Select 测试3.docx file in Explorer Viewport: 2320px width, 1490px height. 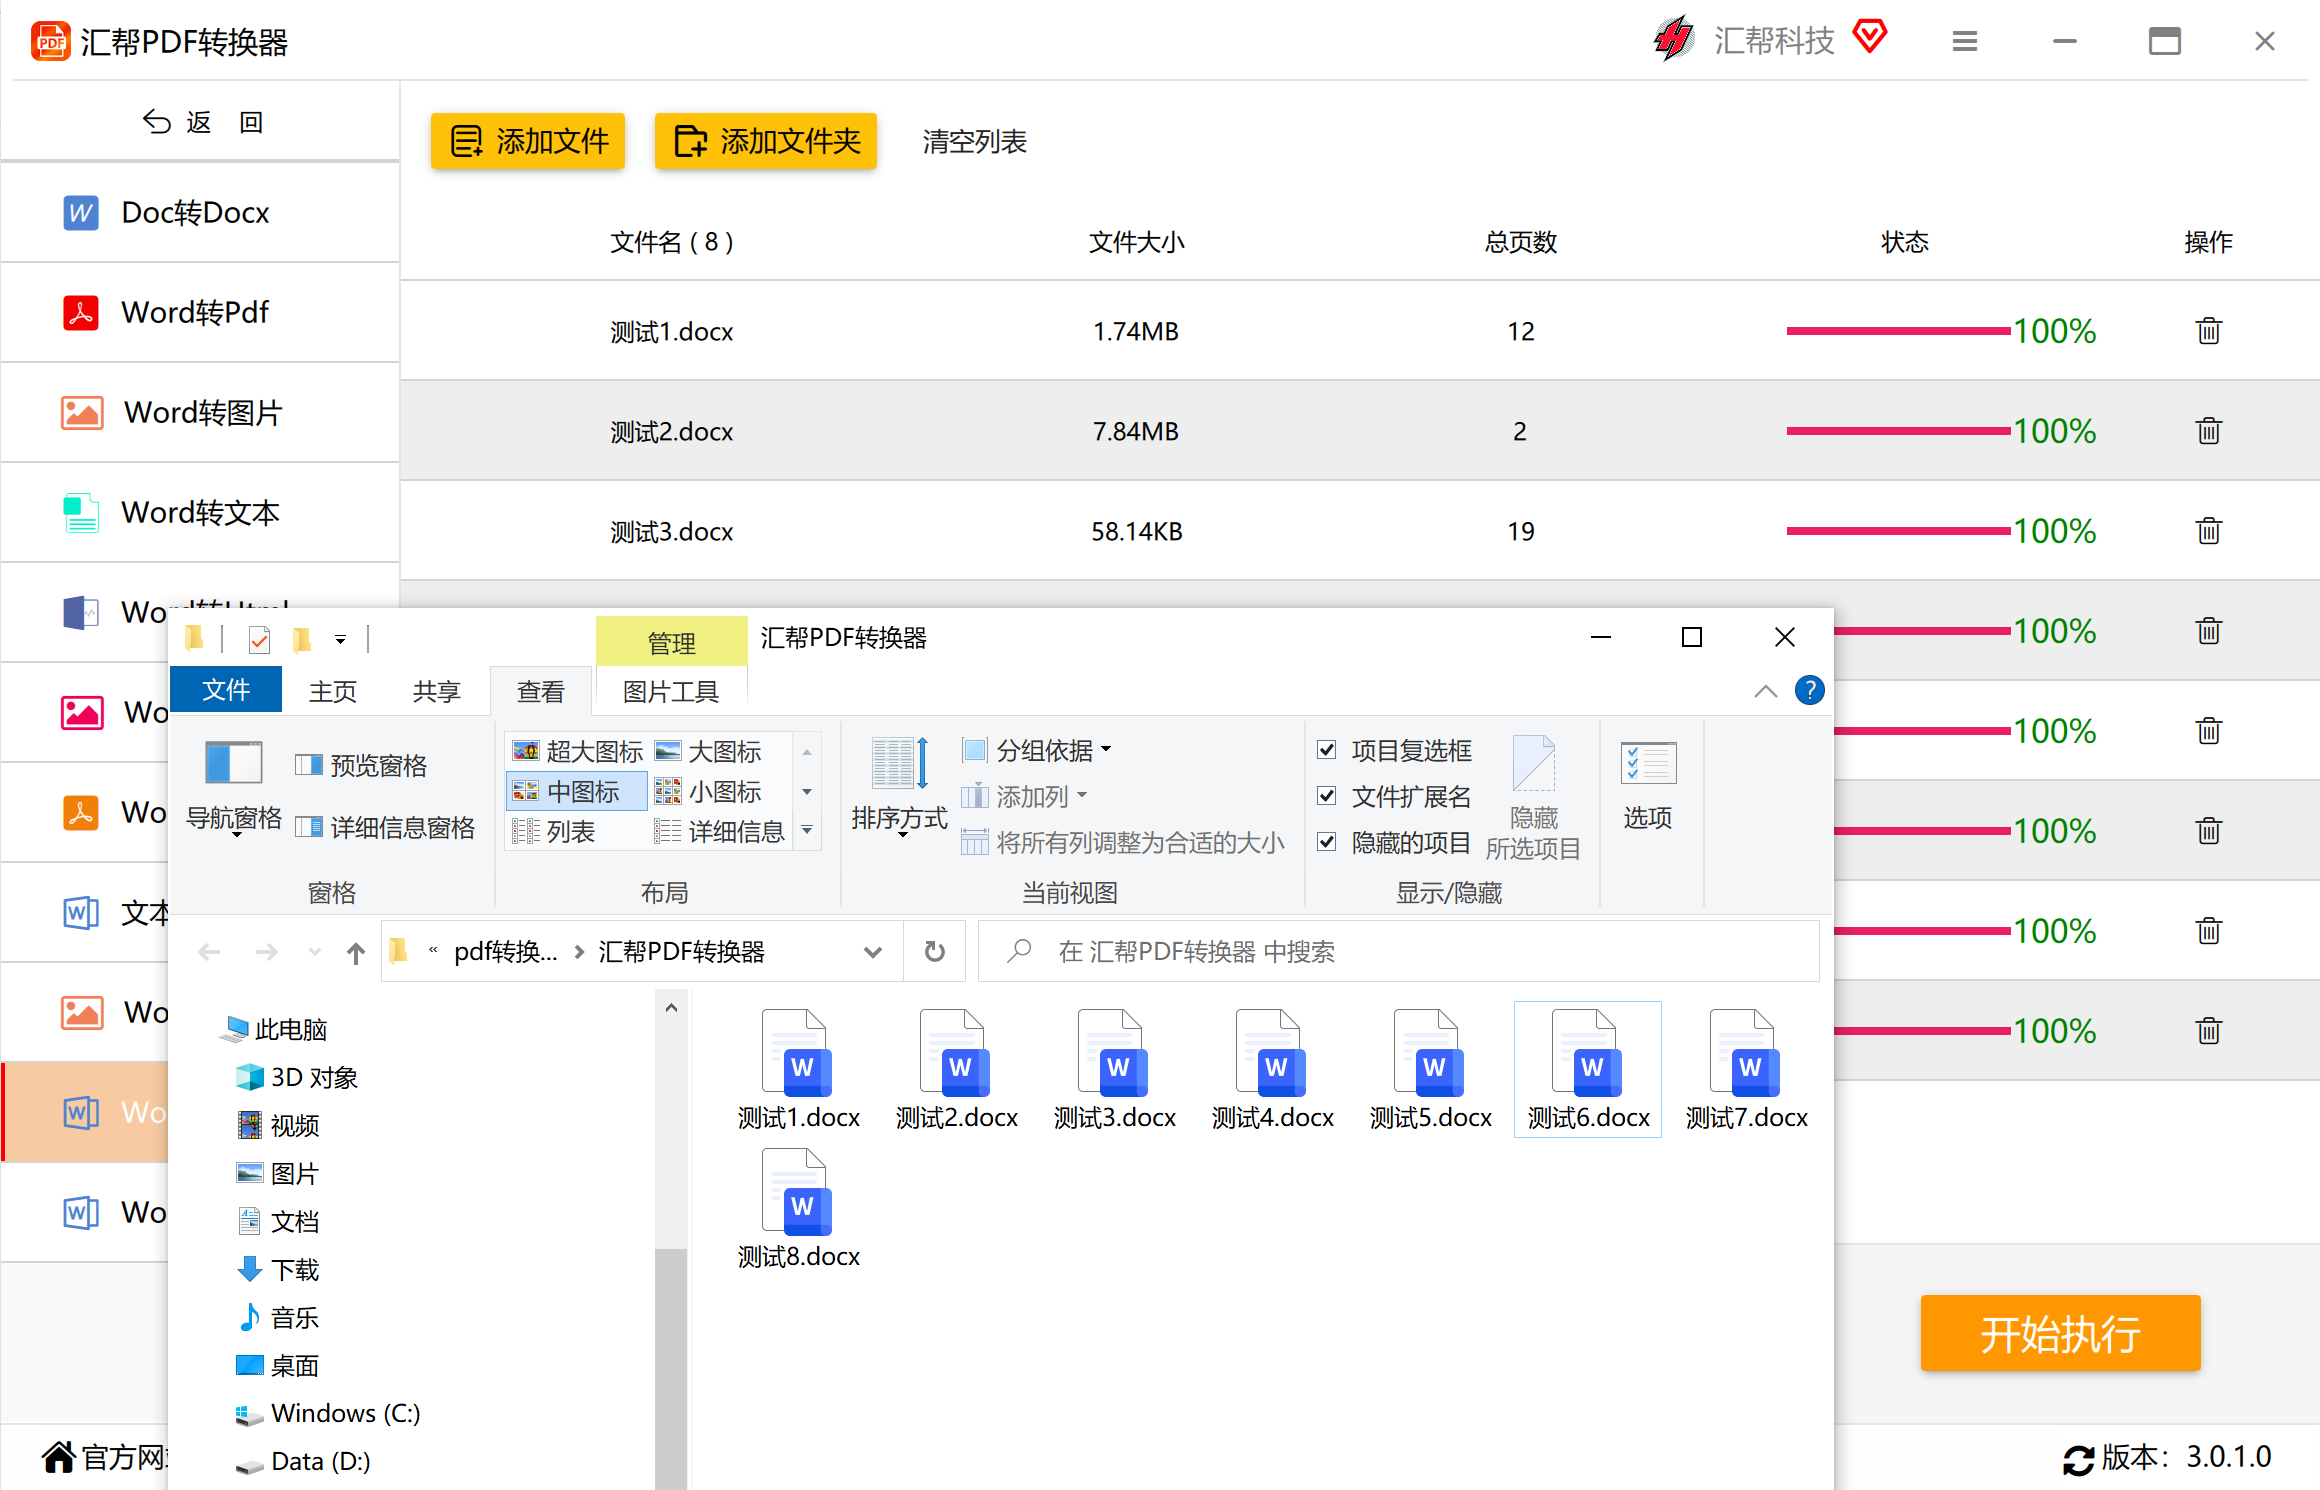coord(1114,1070)
